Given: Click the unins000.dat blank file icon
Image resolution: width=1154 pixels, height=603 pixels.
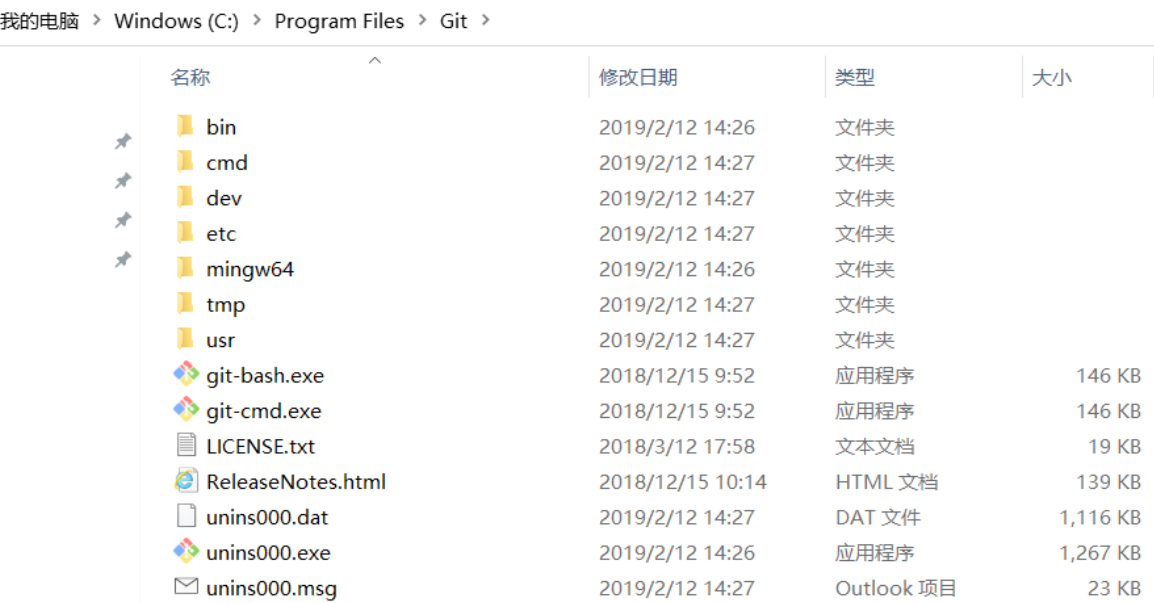Looking at the screenshot, I should click(186, 515).
